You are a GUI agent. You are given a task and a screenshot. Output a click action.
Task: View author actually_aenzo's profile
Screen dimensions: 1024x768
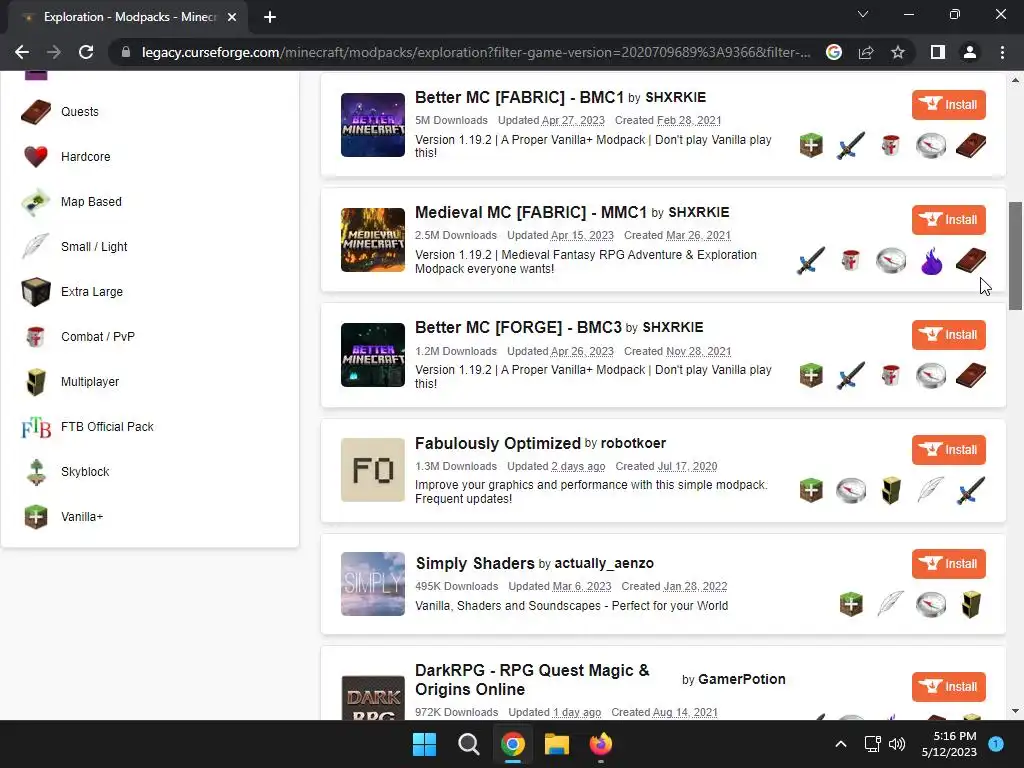[603, 564]
